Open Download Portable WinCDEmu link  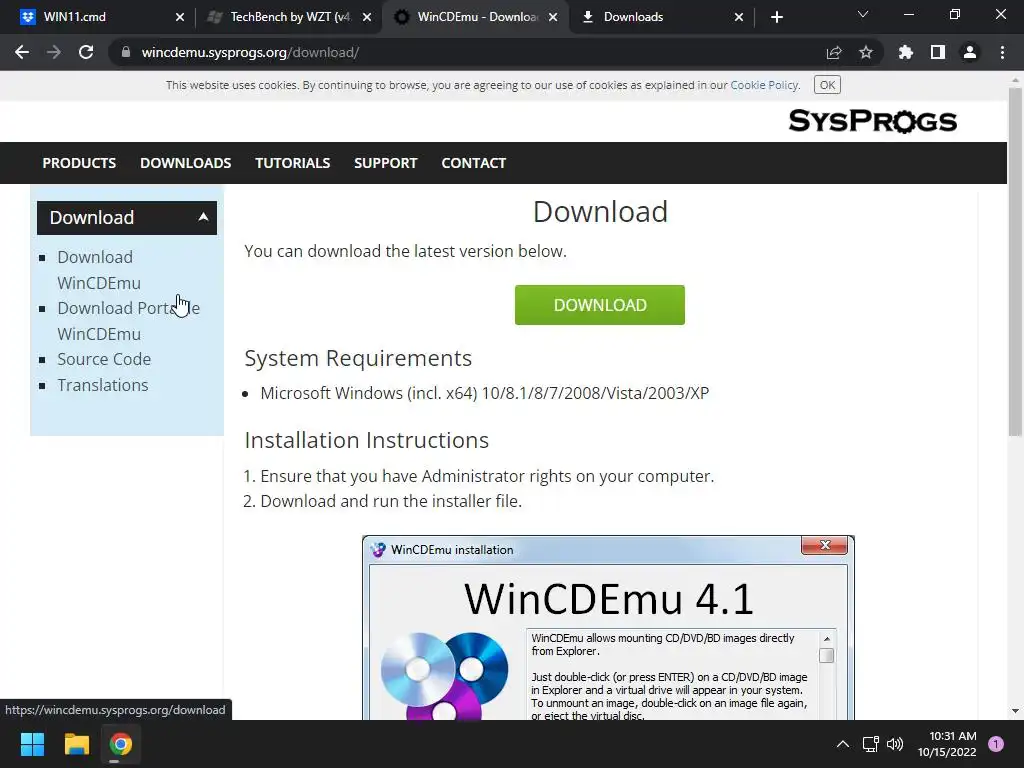pos(128,321)
